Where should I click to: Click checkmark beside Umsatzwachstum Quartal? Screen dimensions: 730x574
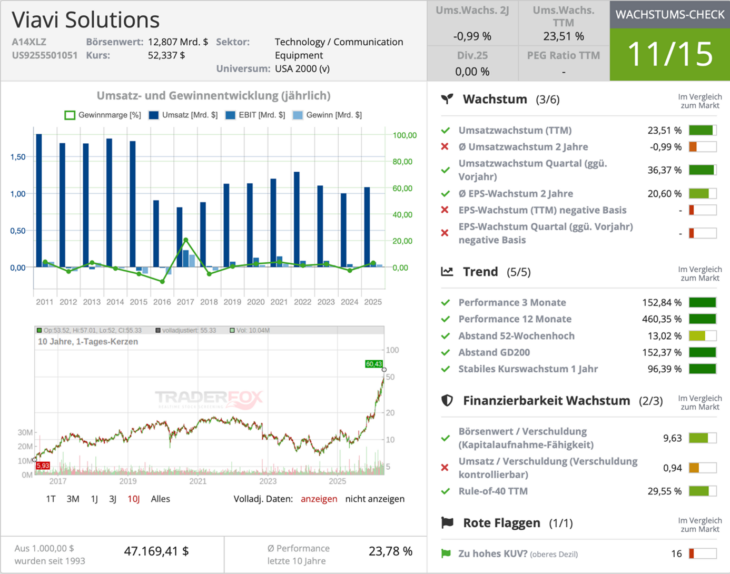(x=446, y=170)
